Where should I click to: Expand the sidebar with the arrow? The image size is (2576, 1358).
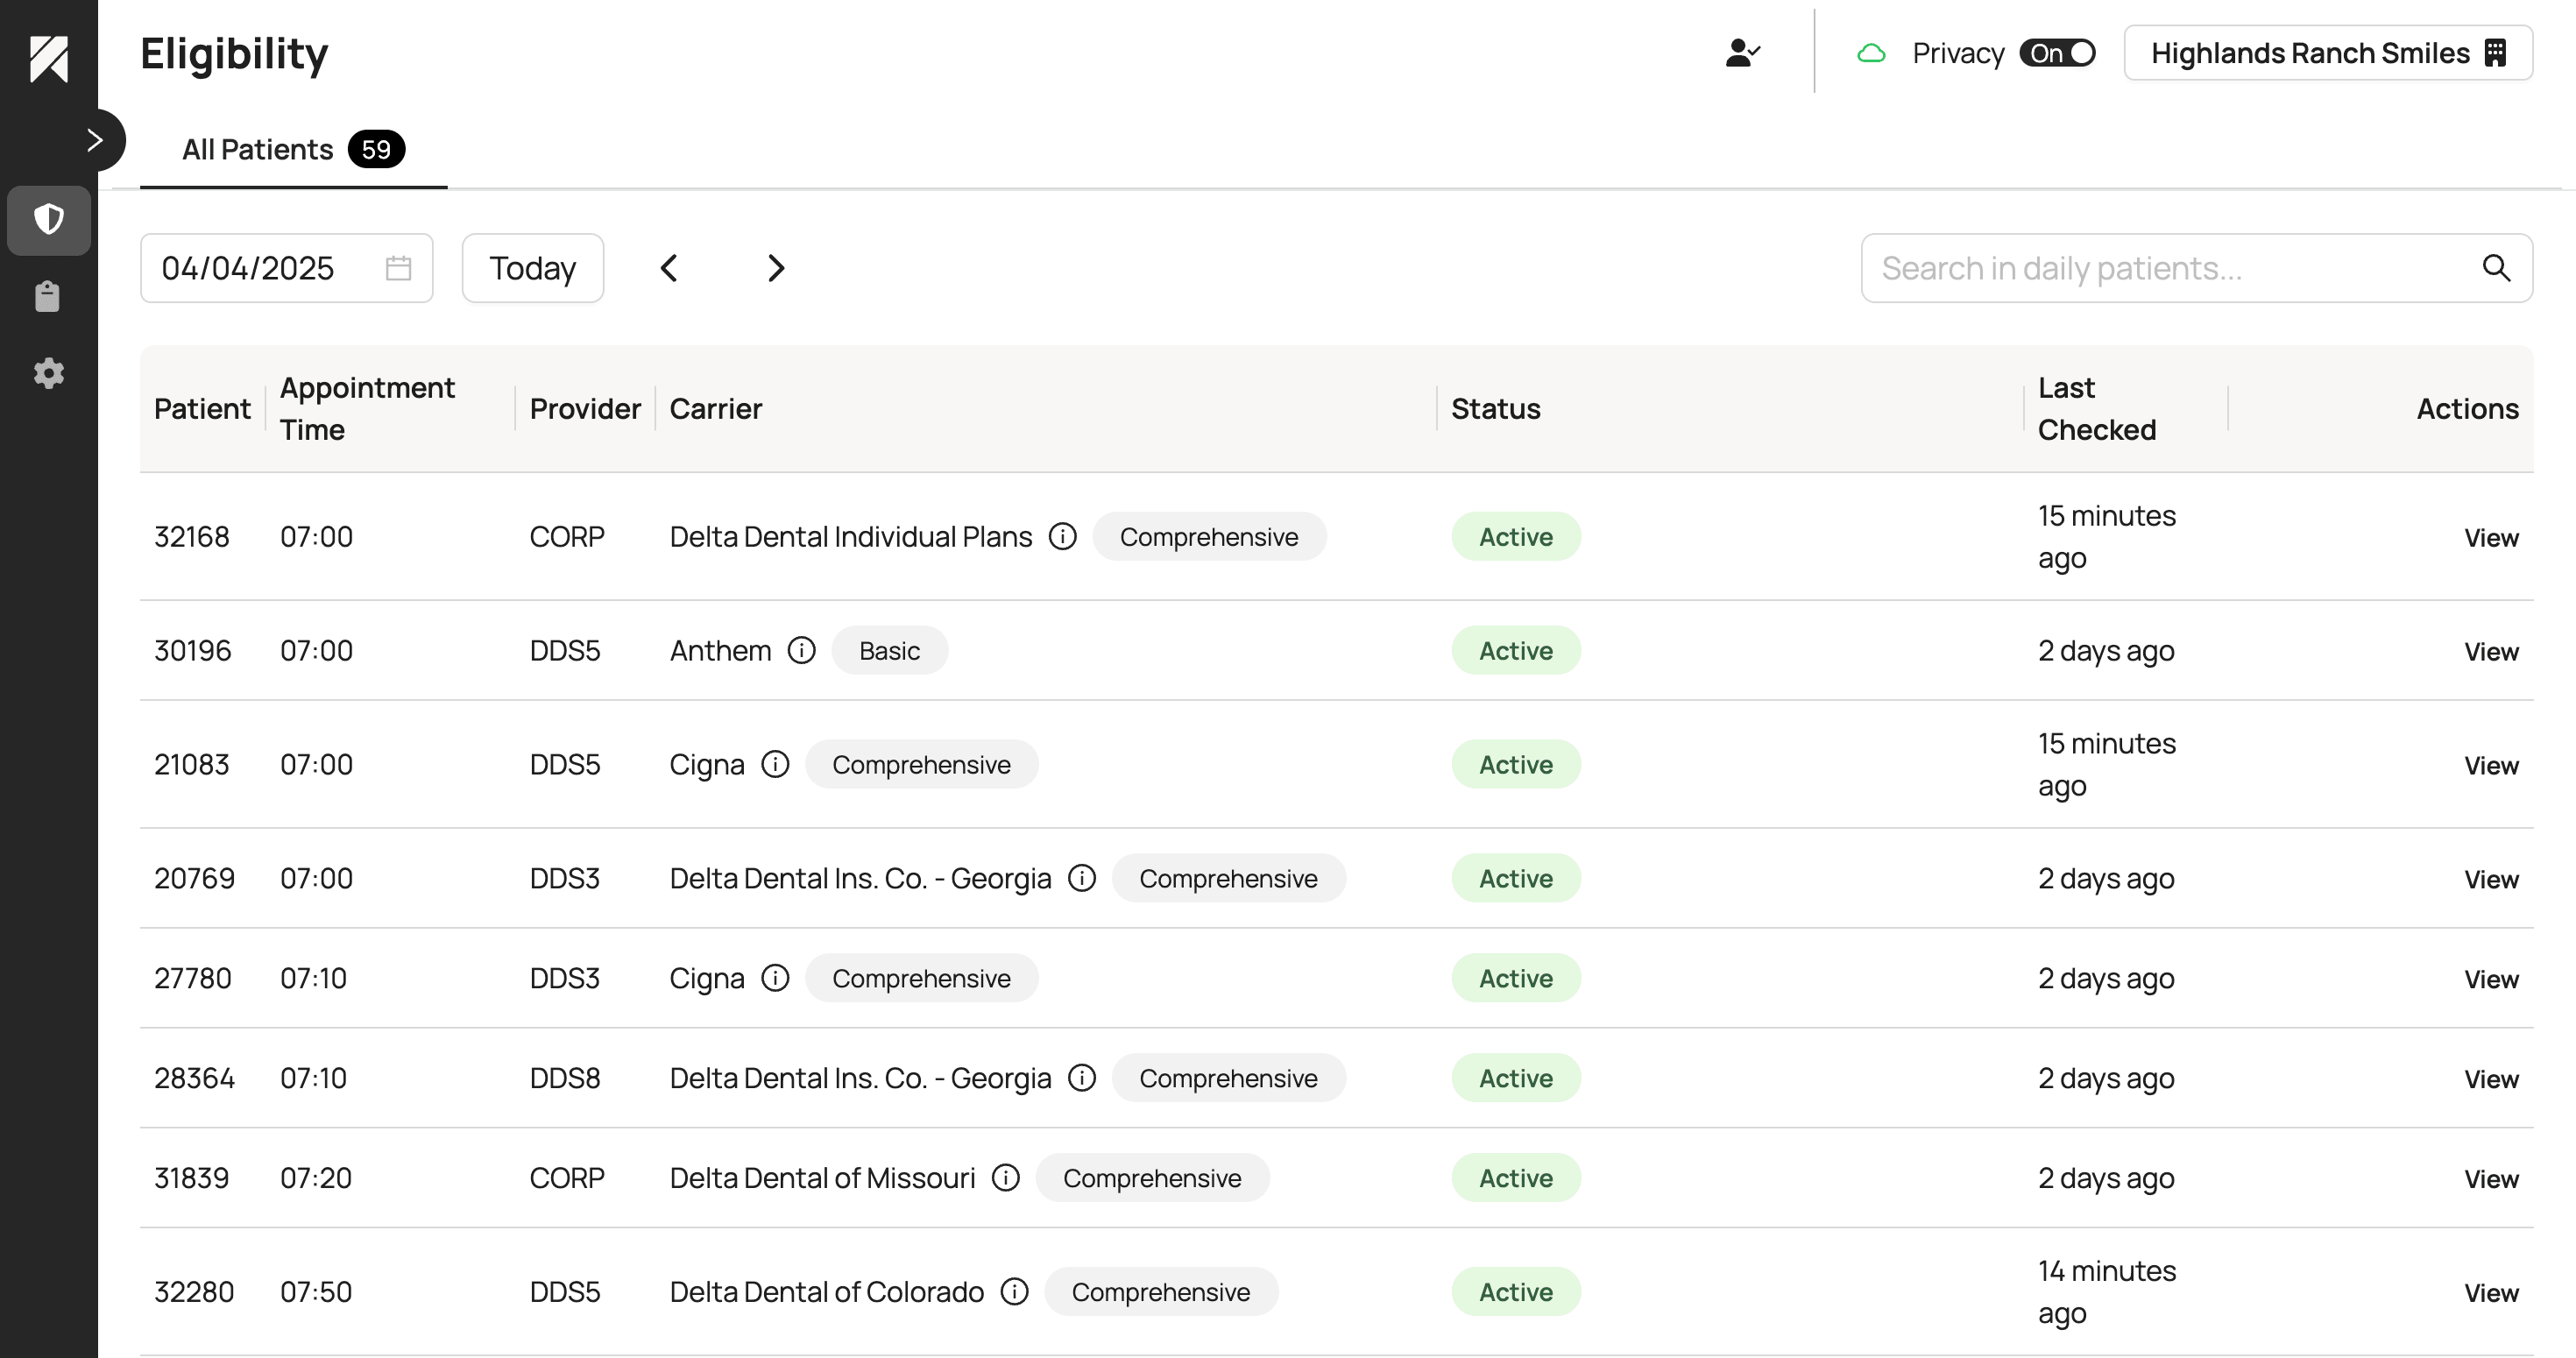(x=95, y=140)
